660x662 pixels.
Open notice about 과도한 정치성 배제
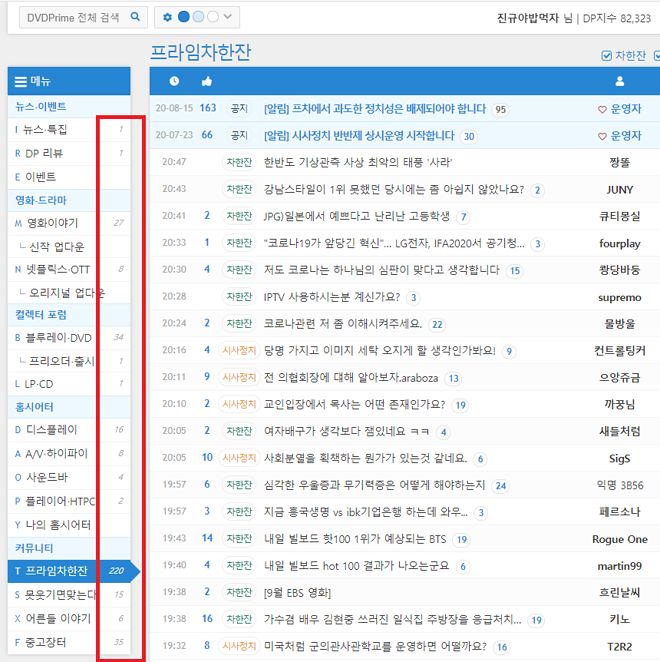375,109
